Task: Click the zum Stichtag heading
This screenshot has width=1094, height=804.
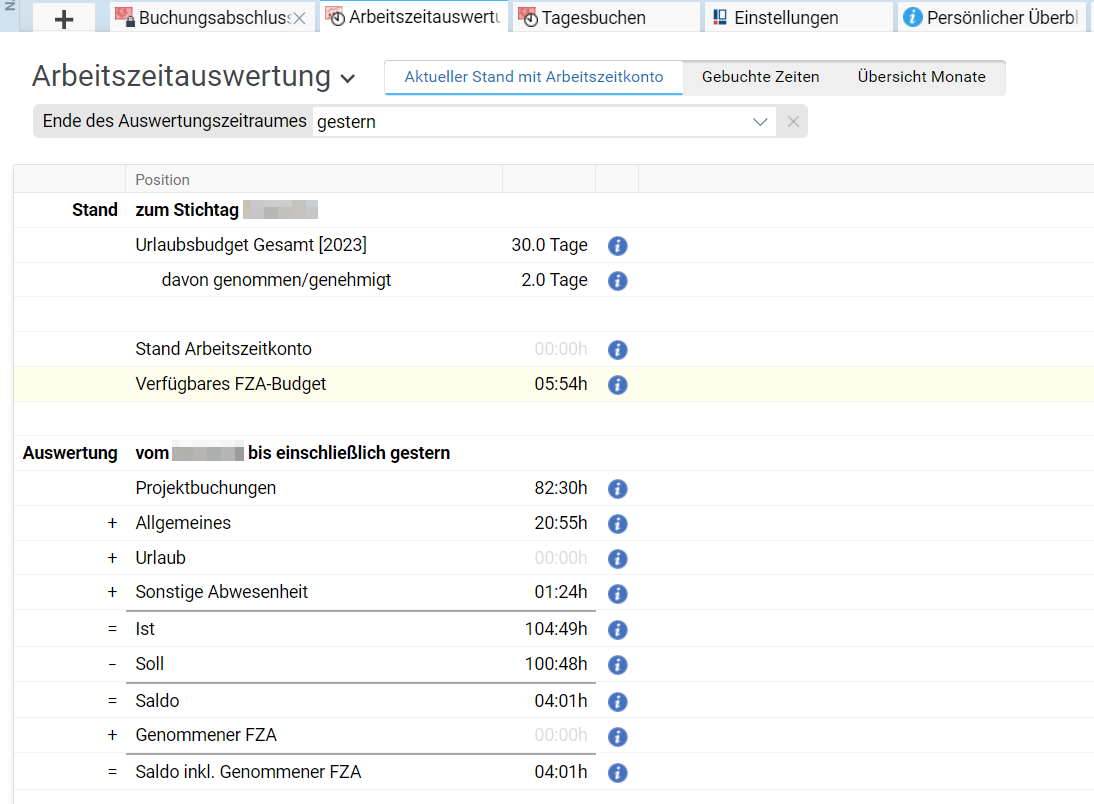Action: click(x=187, y=210)
